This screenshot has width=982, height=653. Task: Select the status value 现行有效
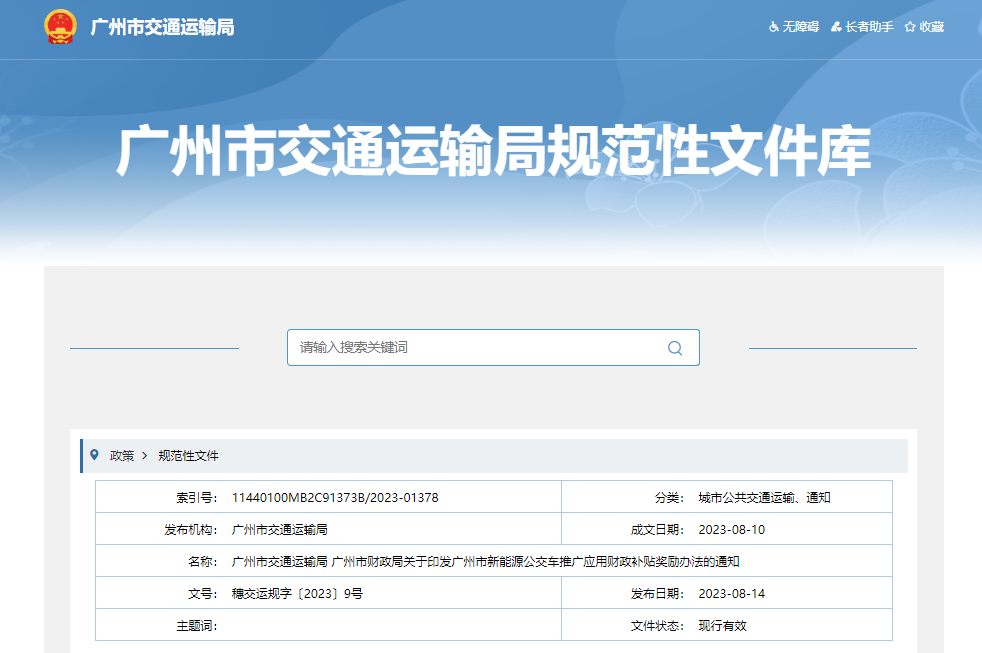tap(722, 625)
